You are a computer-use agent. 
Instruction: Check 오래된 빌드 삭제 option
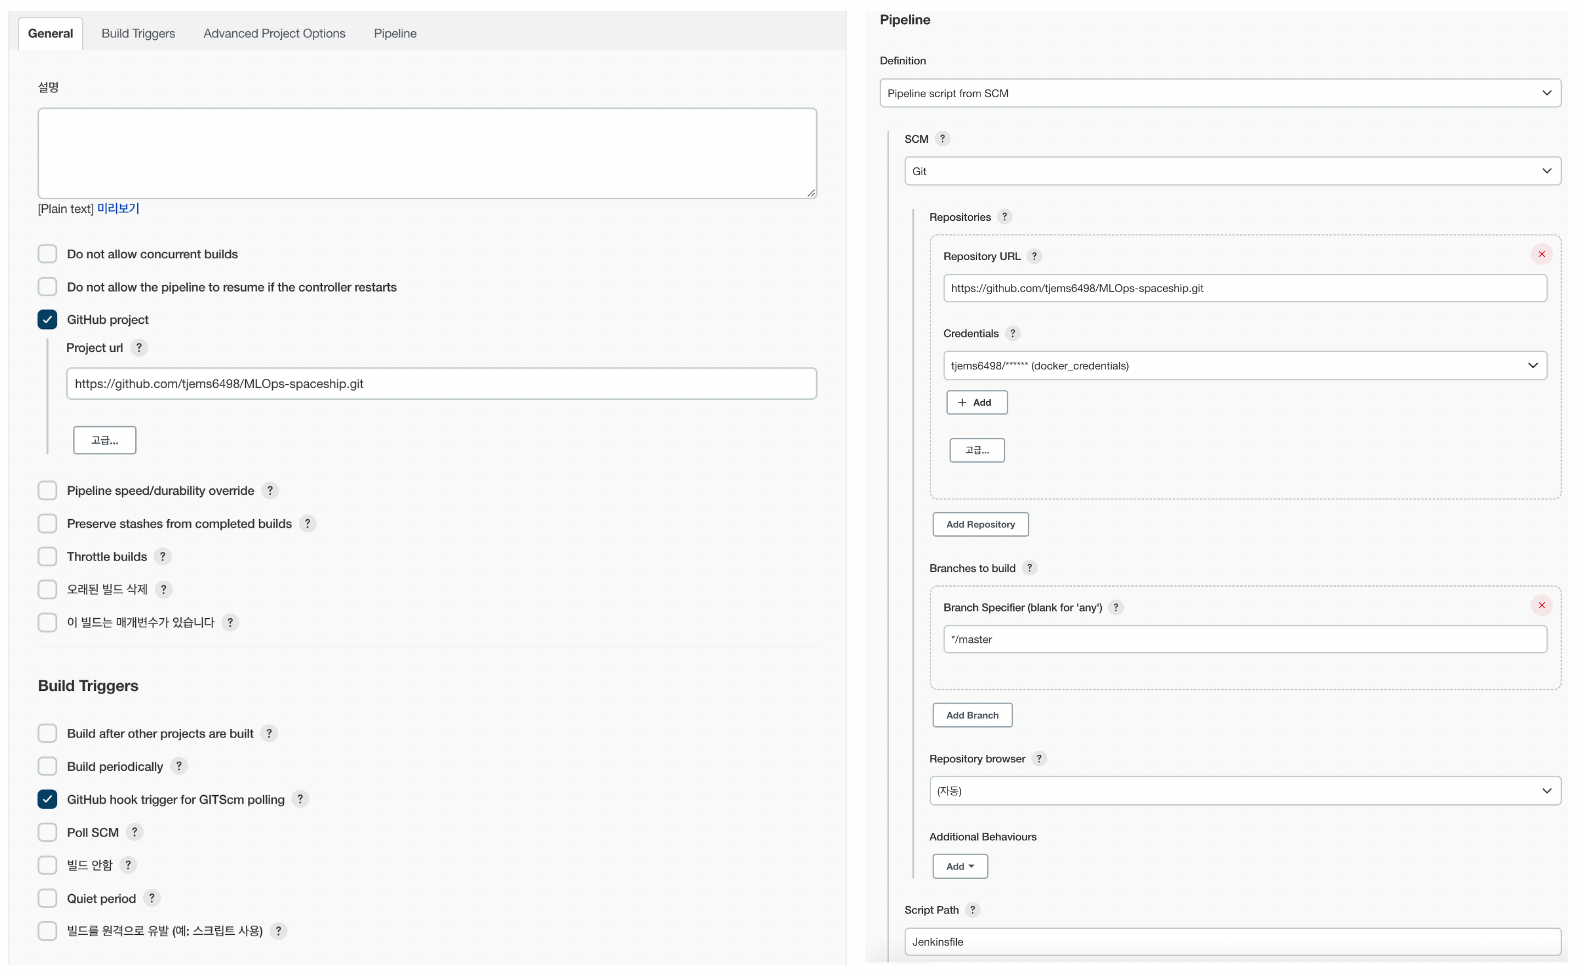[x=47, y=590]
